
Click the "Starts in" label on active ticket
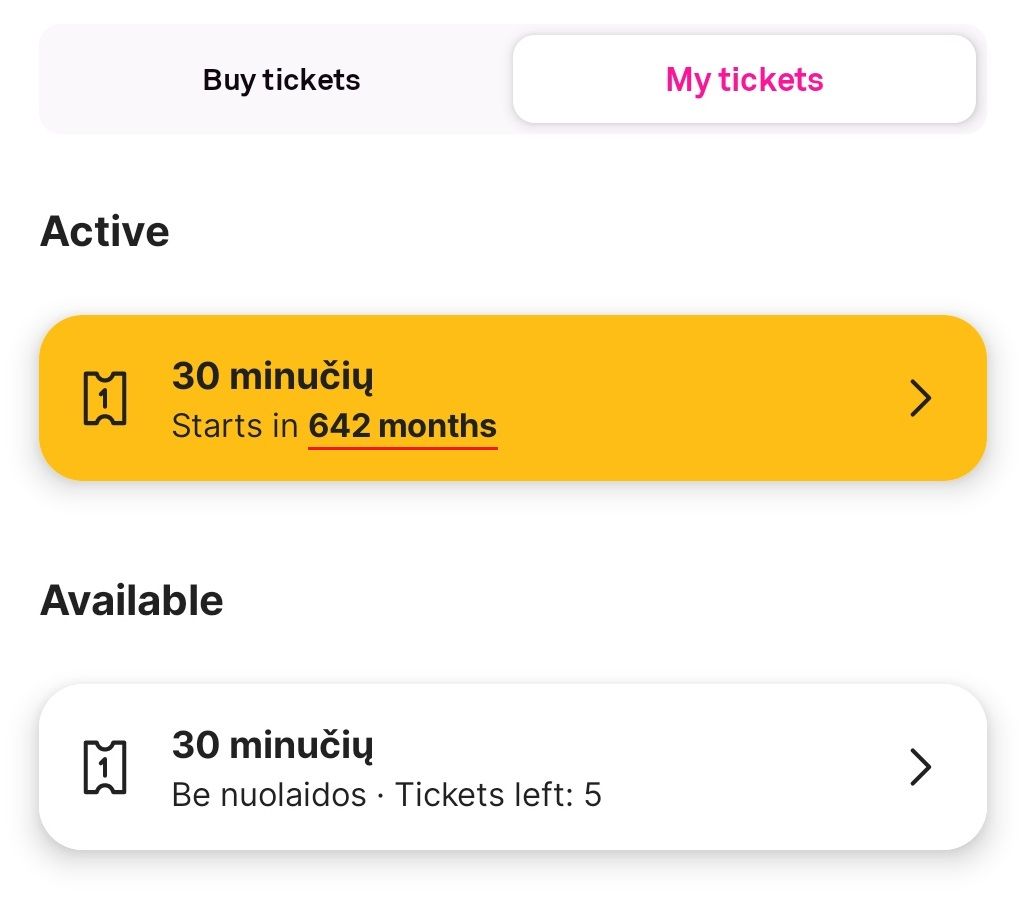coord(235,427)
